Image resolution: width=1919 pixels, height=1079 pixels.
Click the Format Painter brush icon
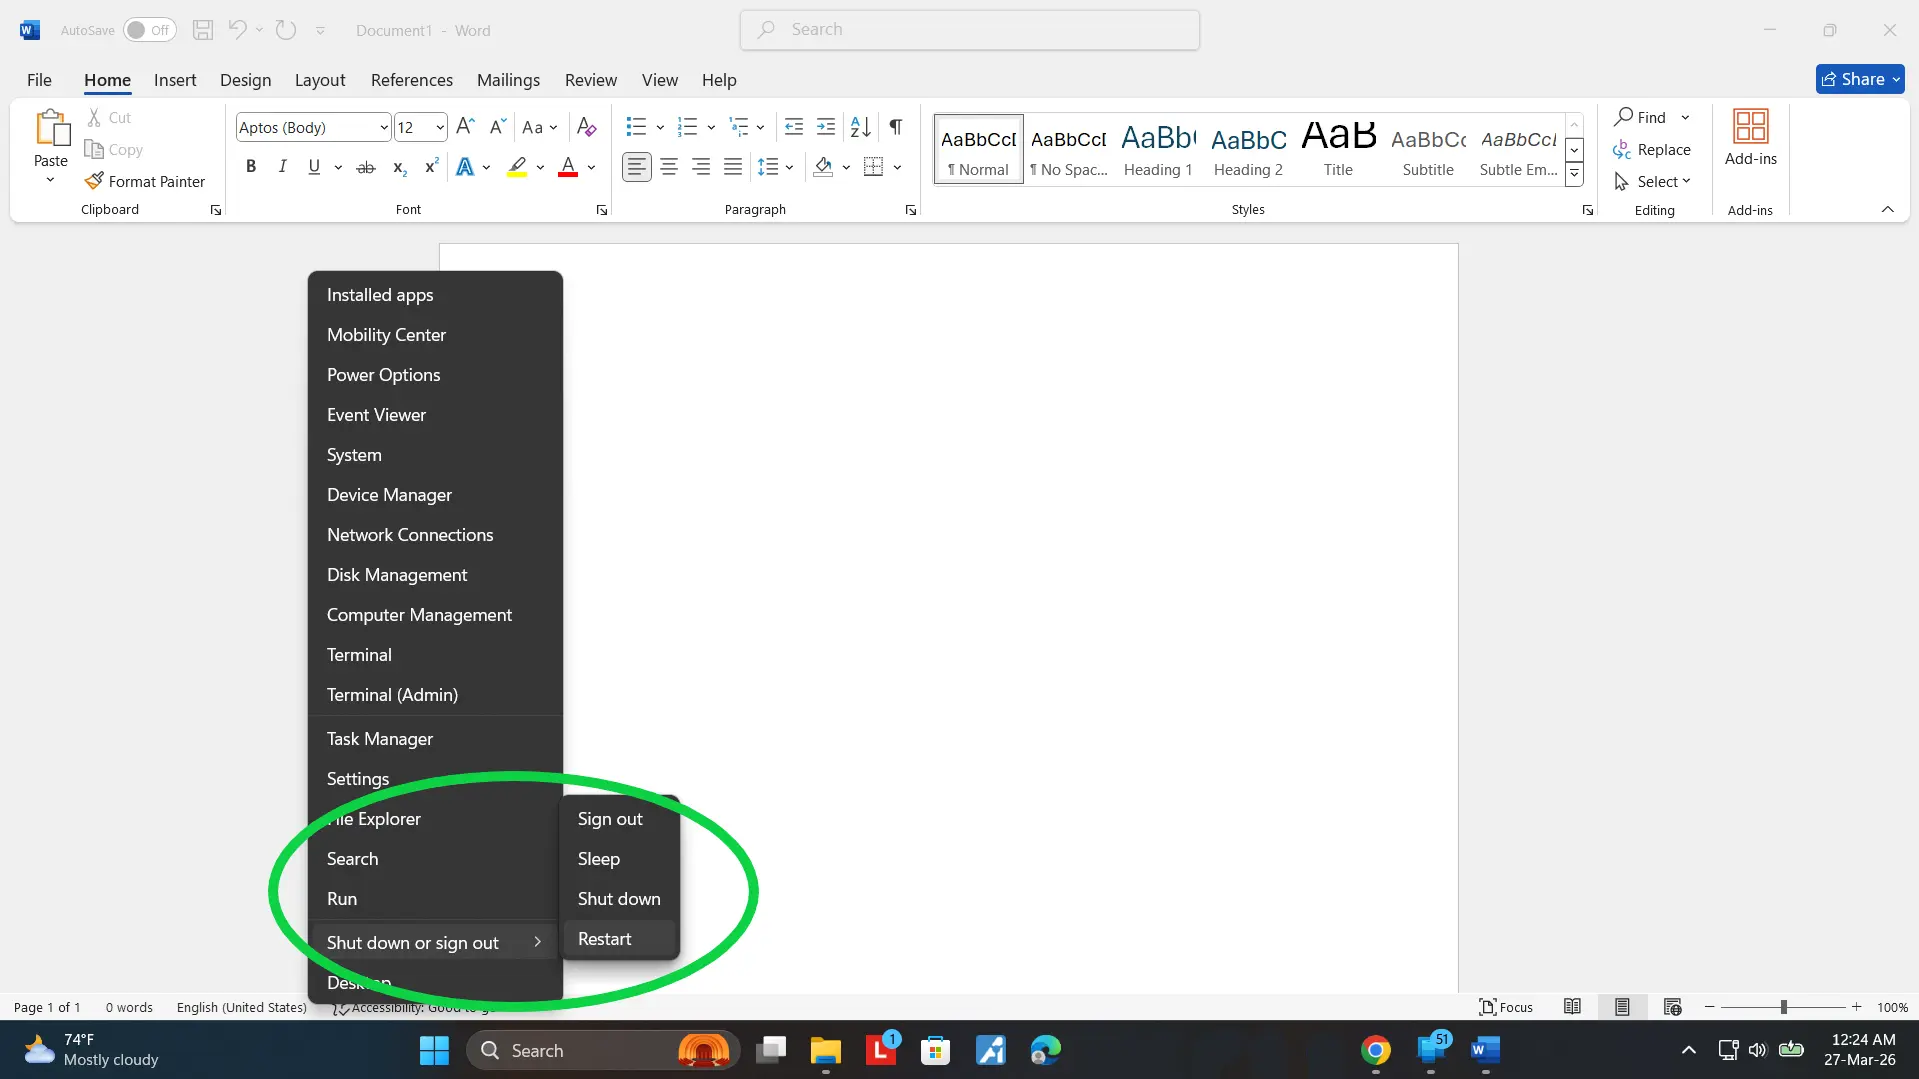94,181
